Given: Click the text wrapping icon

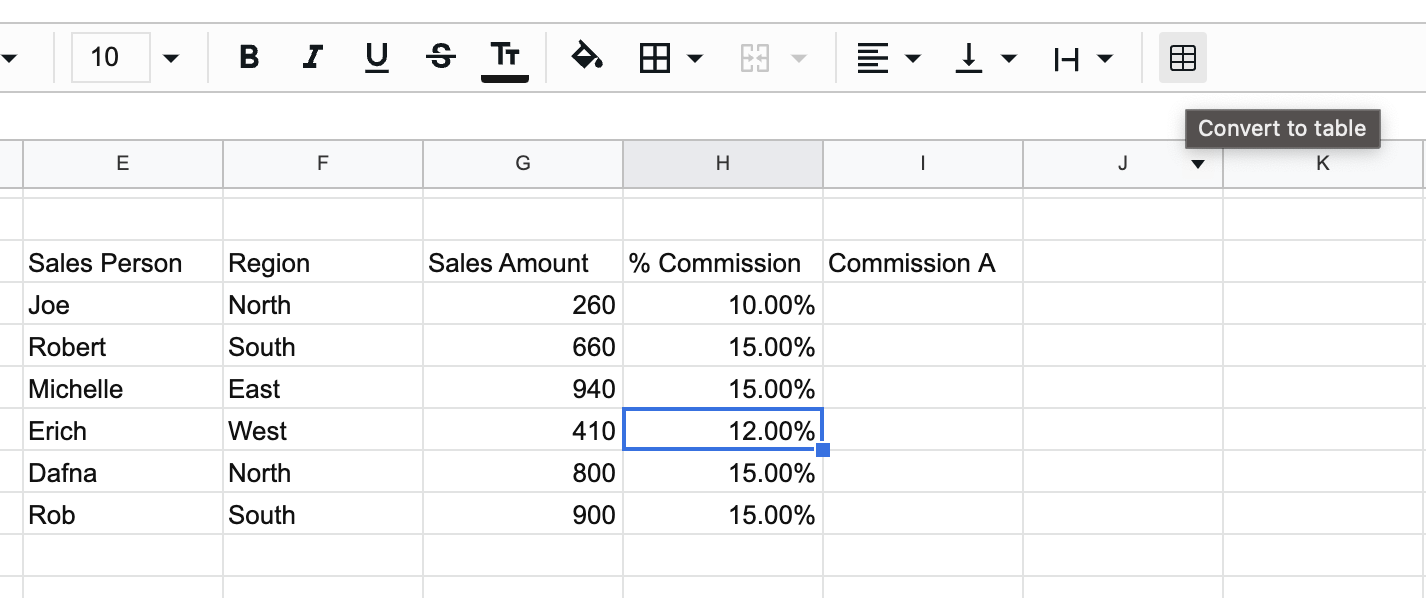Looking at the screenshot, I should (x=1066, y=59).
